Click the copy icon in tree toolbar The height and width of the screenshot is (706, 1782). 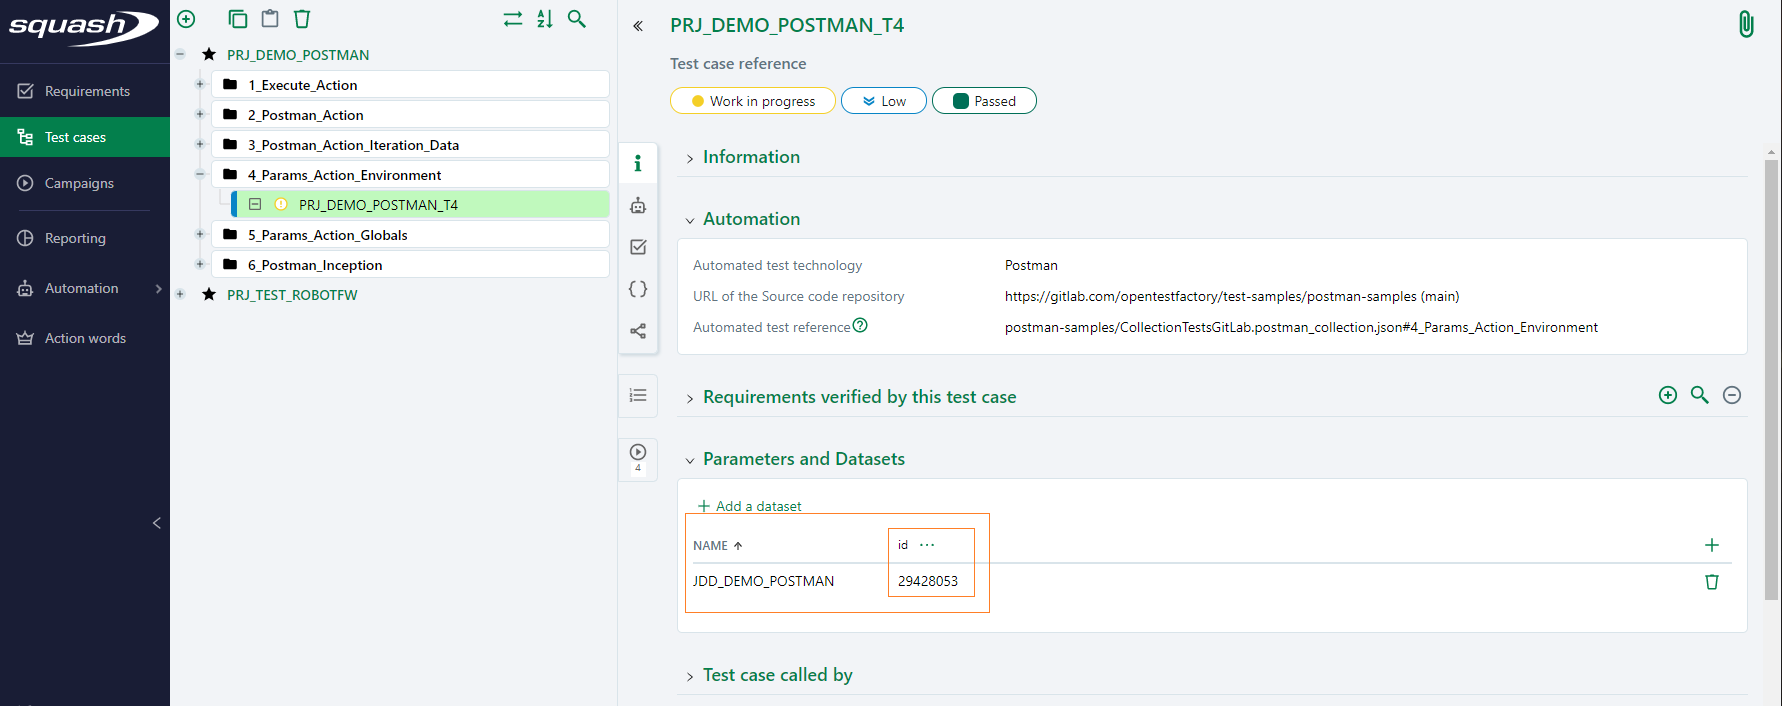[237, 19]
